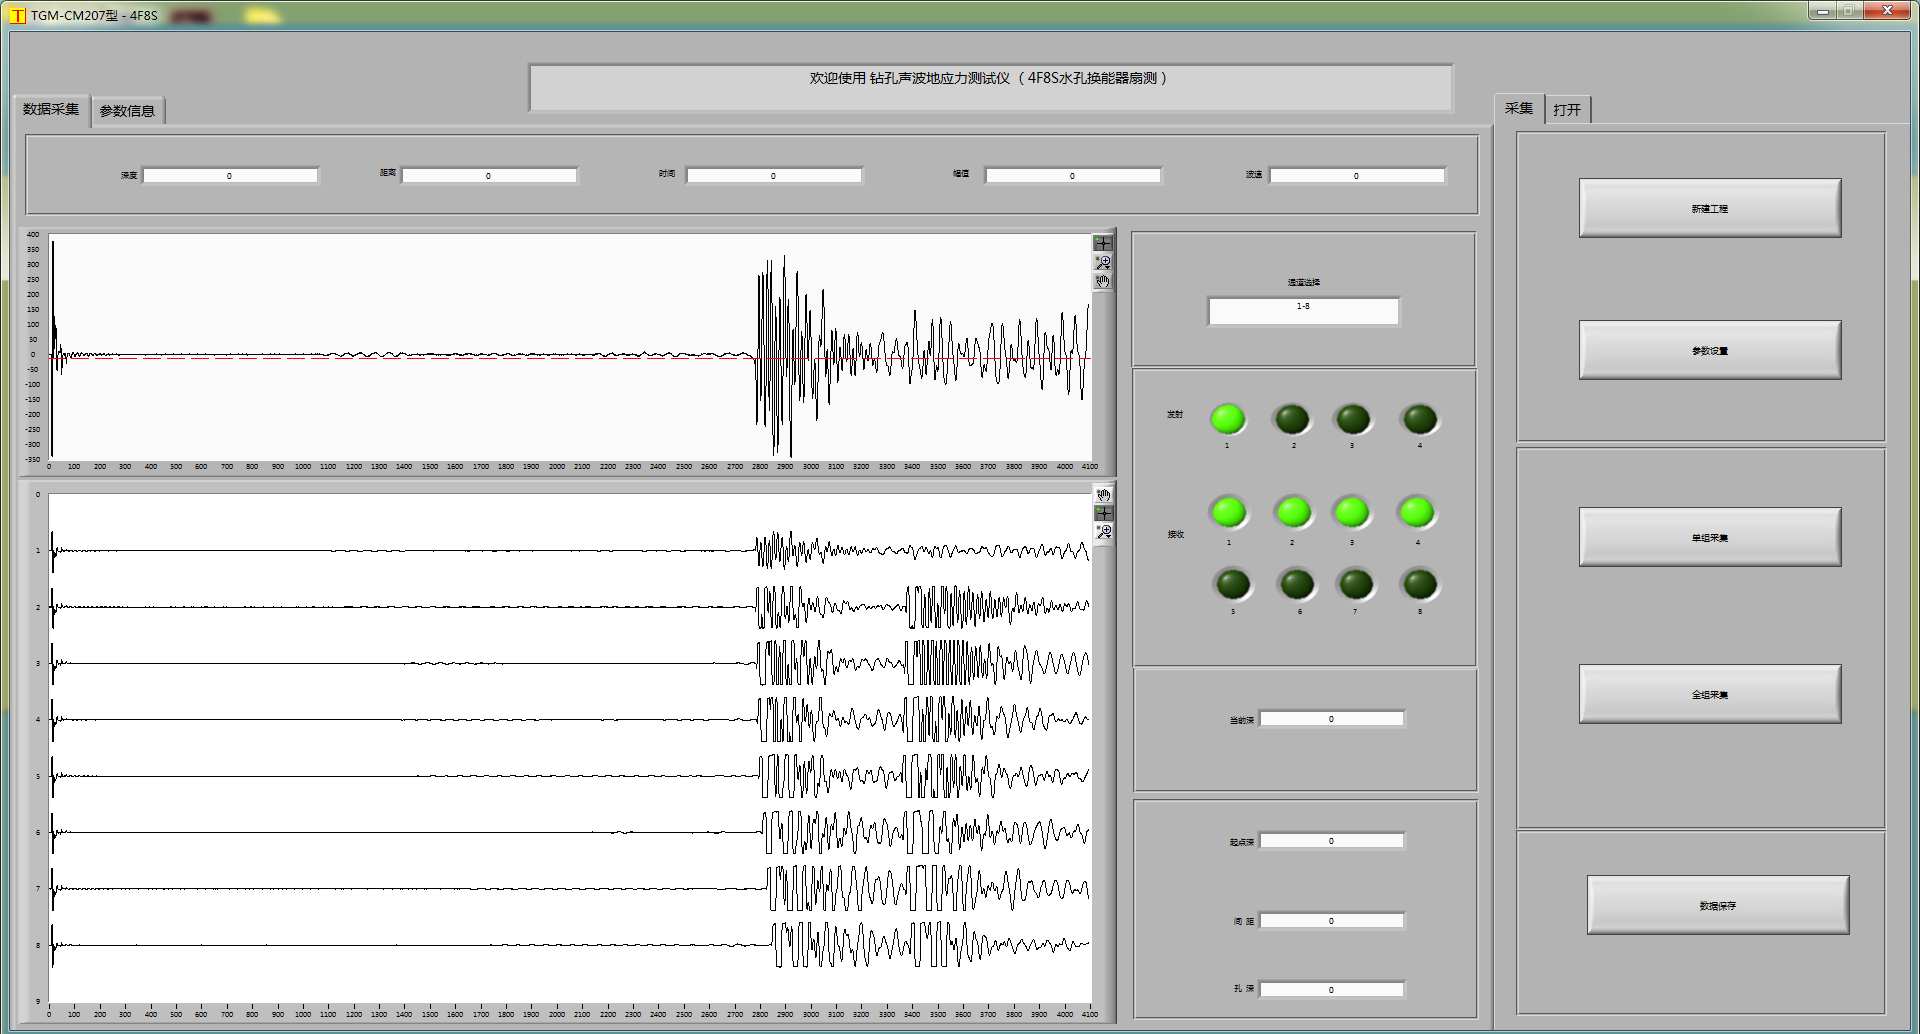
Task: Switch to the 采集 tab
Action: click(1518, 108)
